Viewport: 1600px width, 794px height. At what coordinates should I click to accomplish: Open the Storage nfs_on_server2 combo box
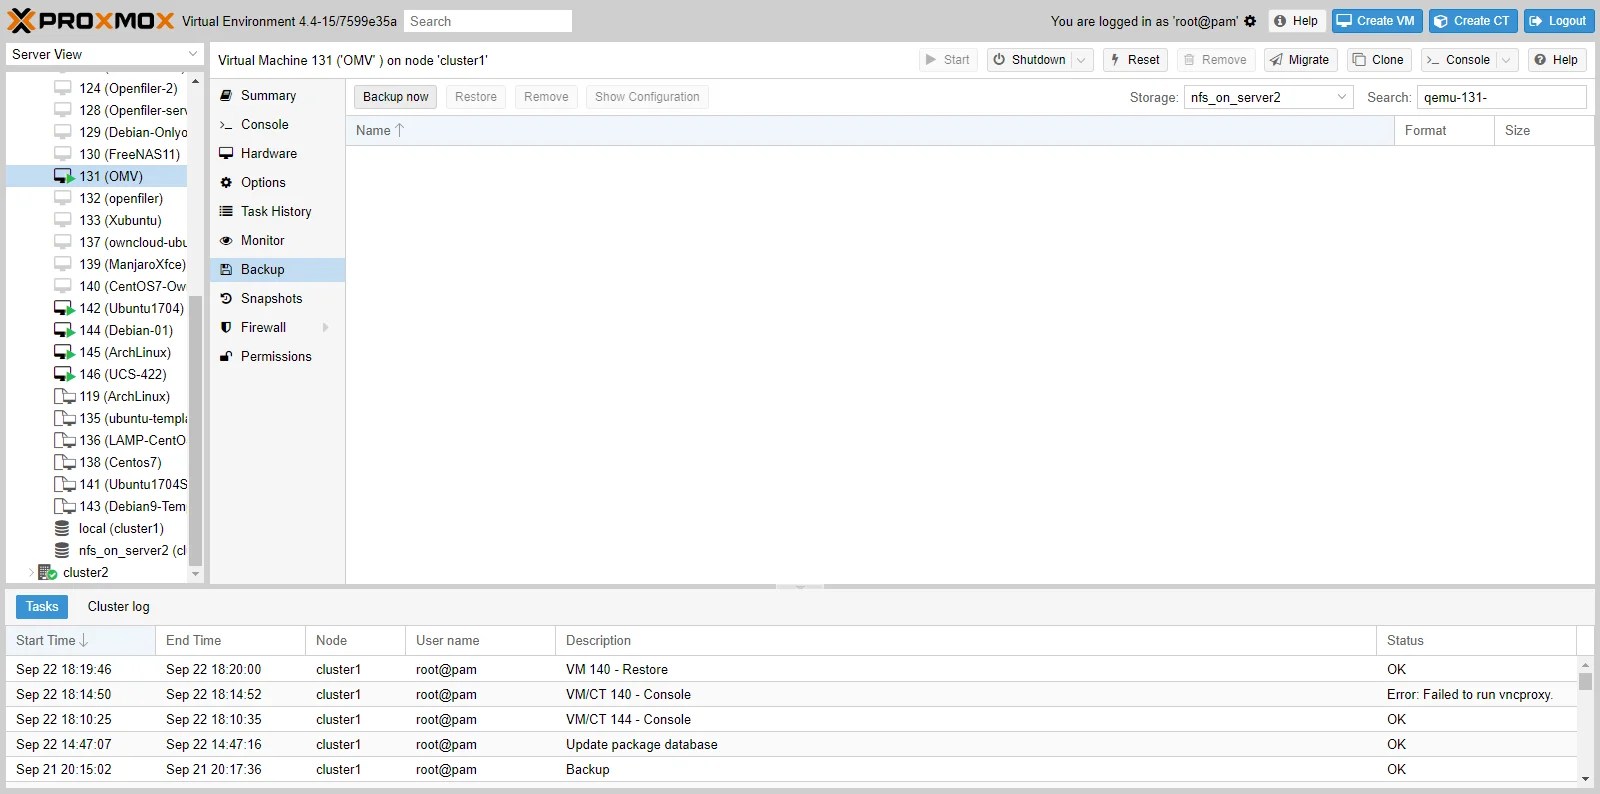(1268, 97)
